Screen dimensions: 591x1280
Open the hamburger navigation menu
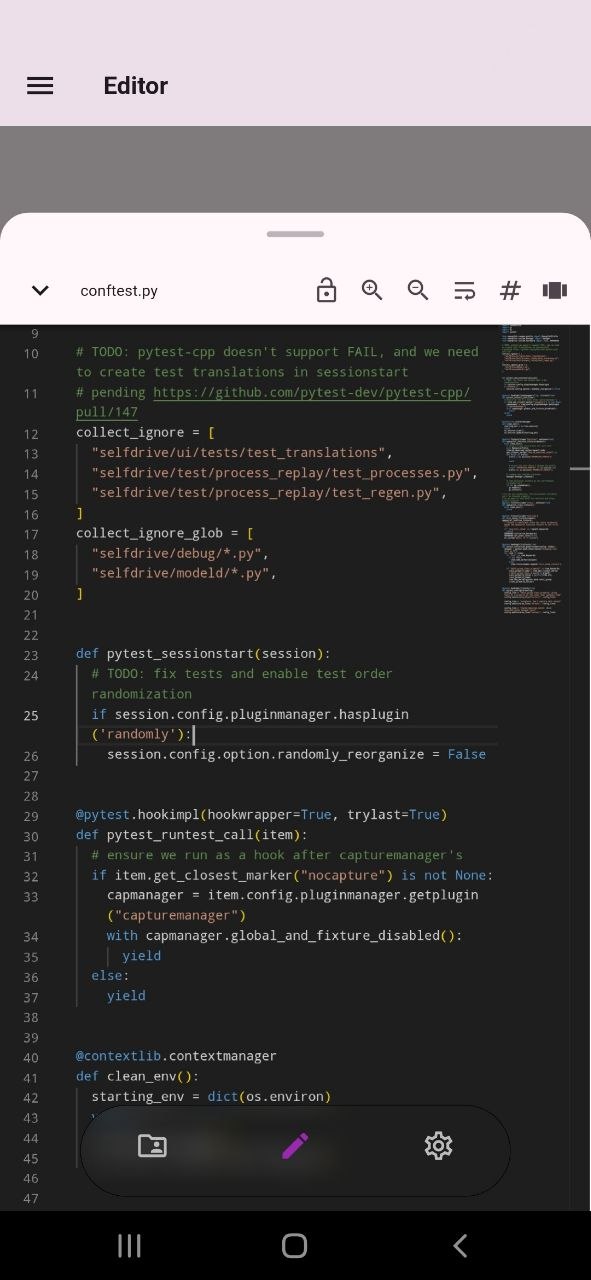point(40,86)
